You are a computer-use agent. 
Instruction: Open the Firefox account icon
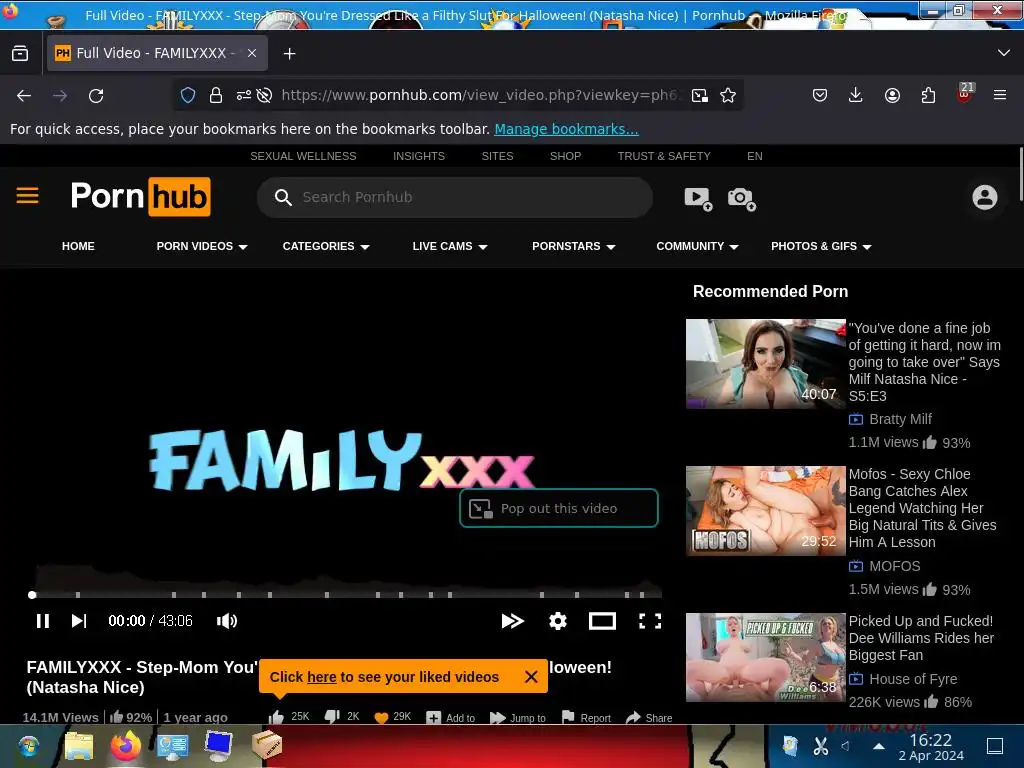click(x=892, y=96)
